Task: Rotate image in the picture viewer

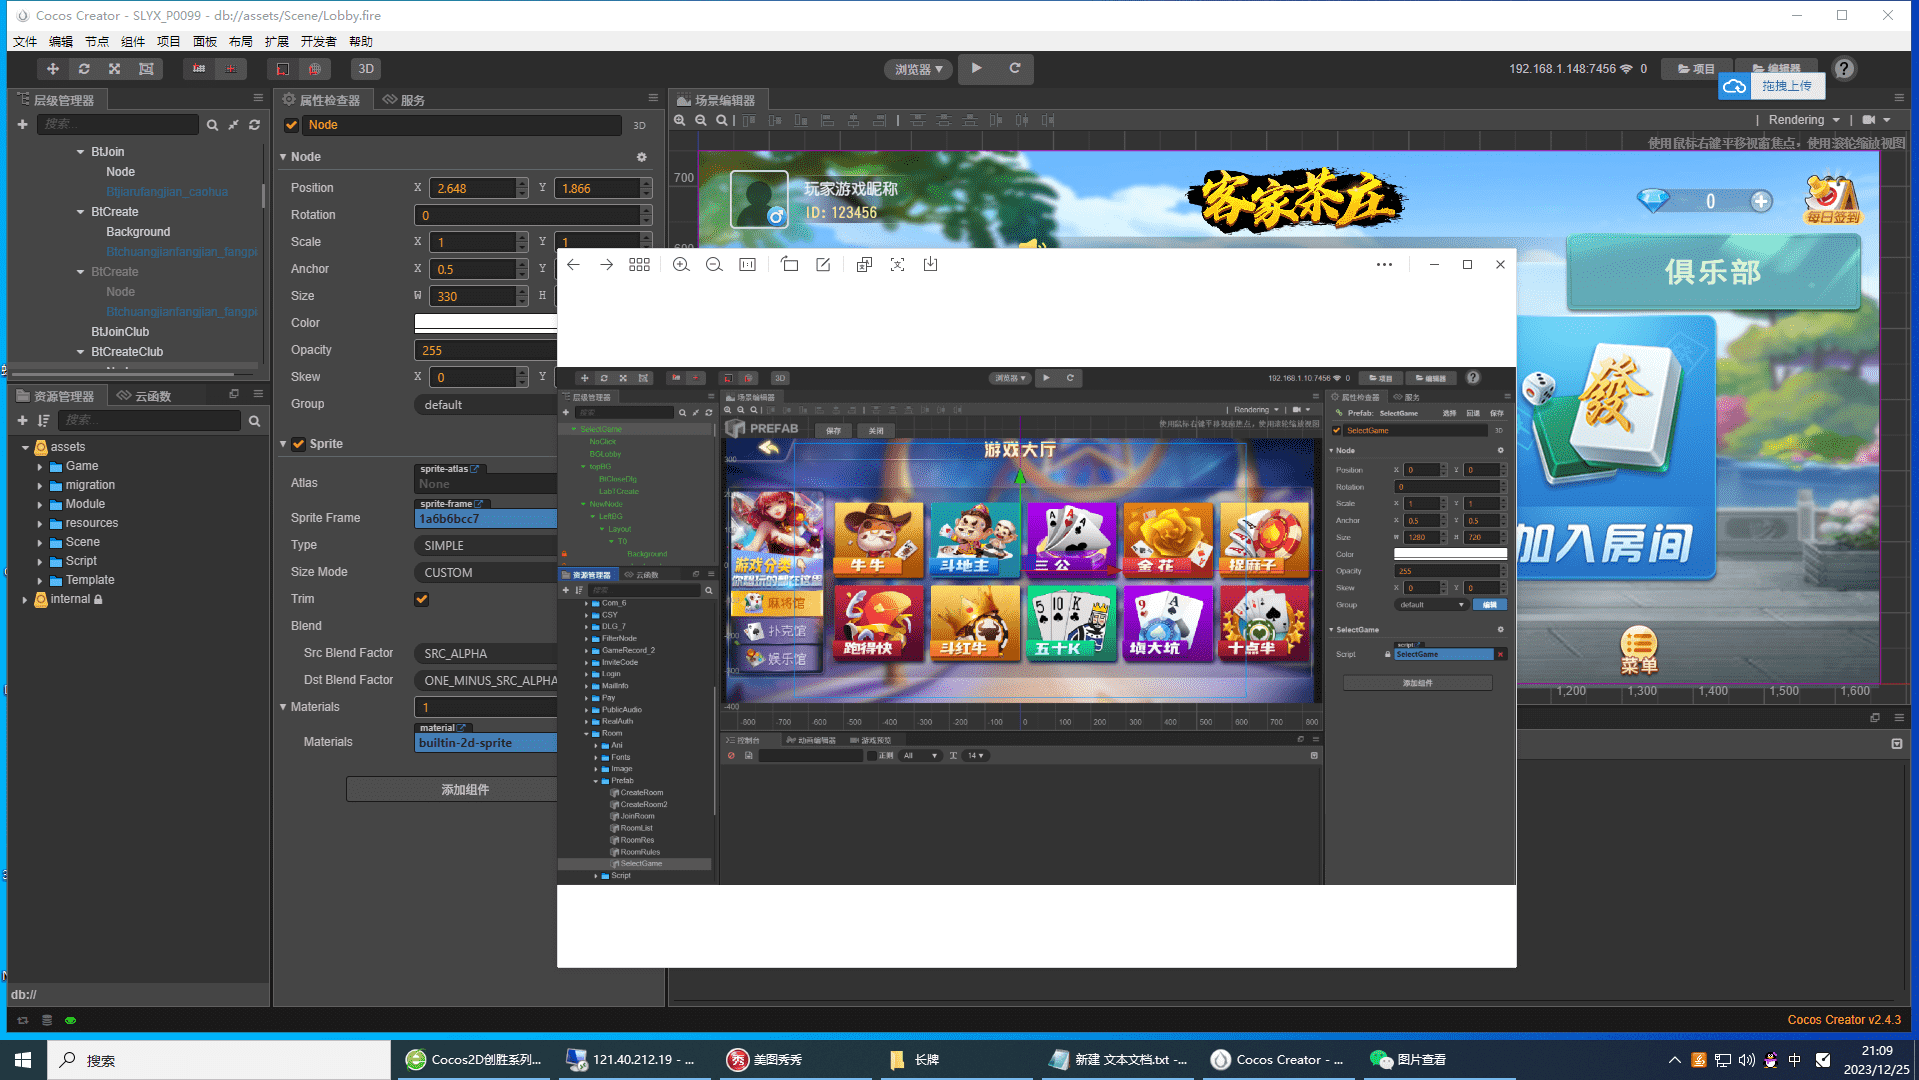Action: pos(789,265)
